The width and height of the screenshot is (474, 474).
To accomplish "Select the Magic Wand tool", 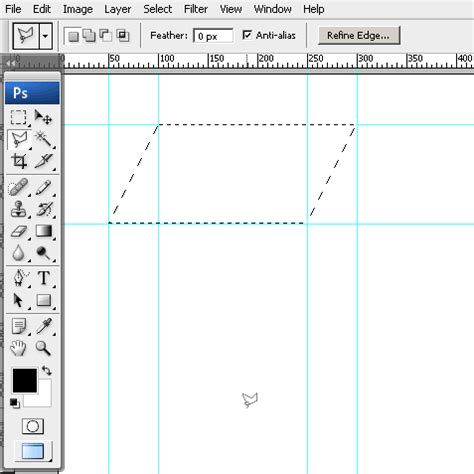I will coord(43,139).
